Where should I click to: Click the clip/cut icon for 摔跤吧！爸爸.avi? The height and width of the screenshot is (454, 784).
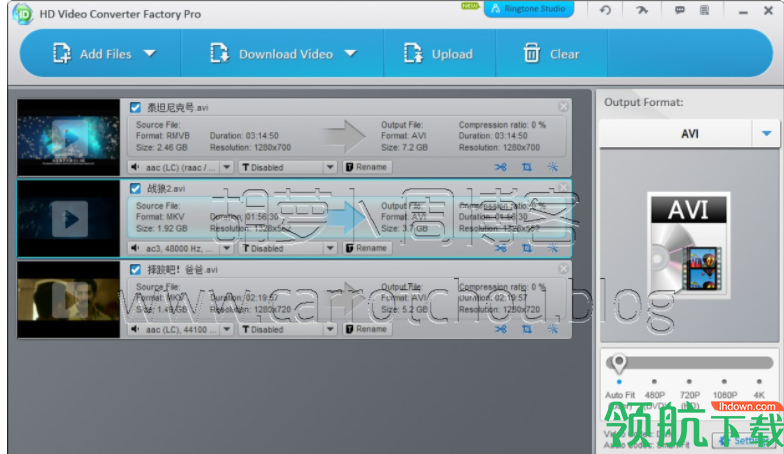click(500, 329)
